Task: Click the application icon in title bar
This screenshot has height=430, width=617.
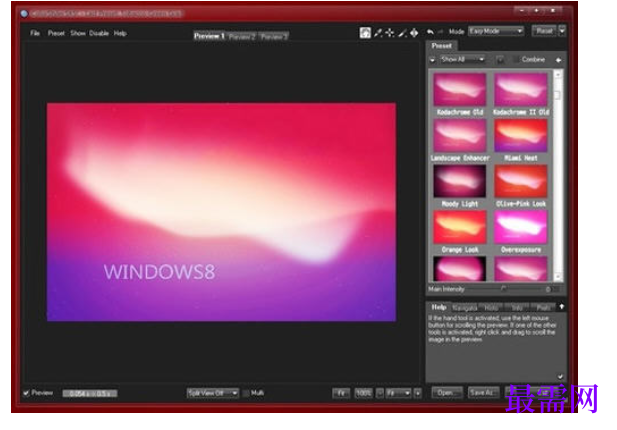Action: click(x=24, y=13)
